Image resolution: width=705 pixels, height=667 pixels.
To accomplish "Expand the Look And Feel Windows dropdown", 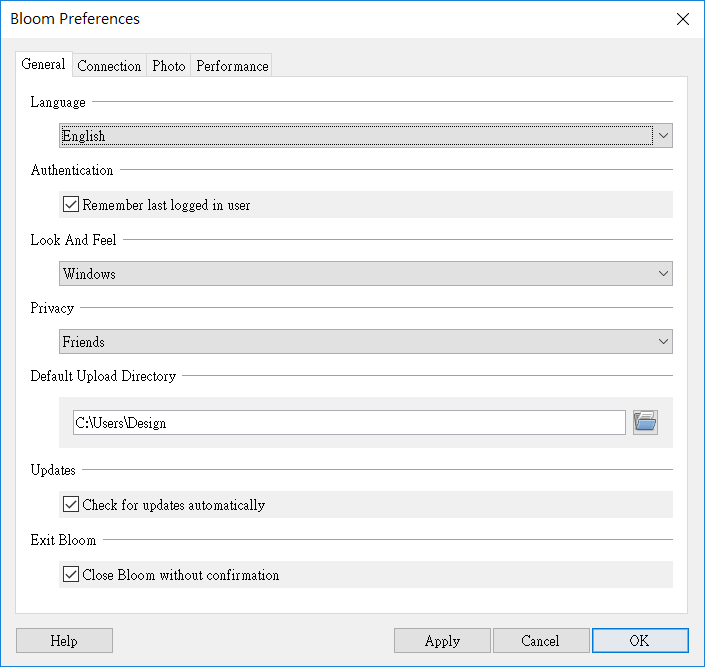I will point(355,274).
